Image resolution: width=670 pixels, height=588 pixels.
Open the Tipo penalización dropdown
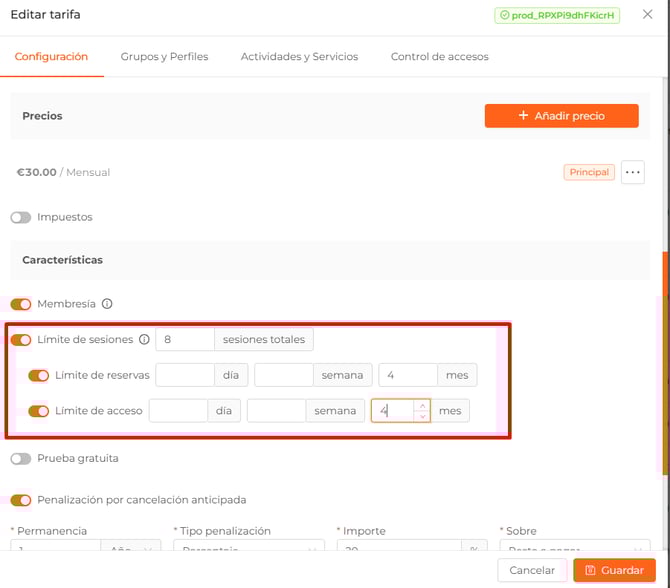(248, 549)
